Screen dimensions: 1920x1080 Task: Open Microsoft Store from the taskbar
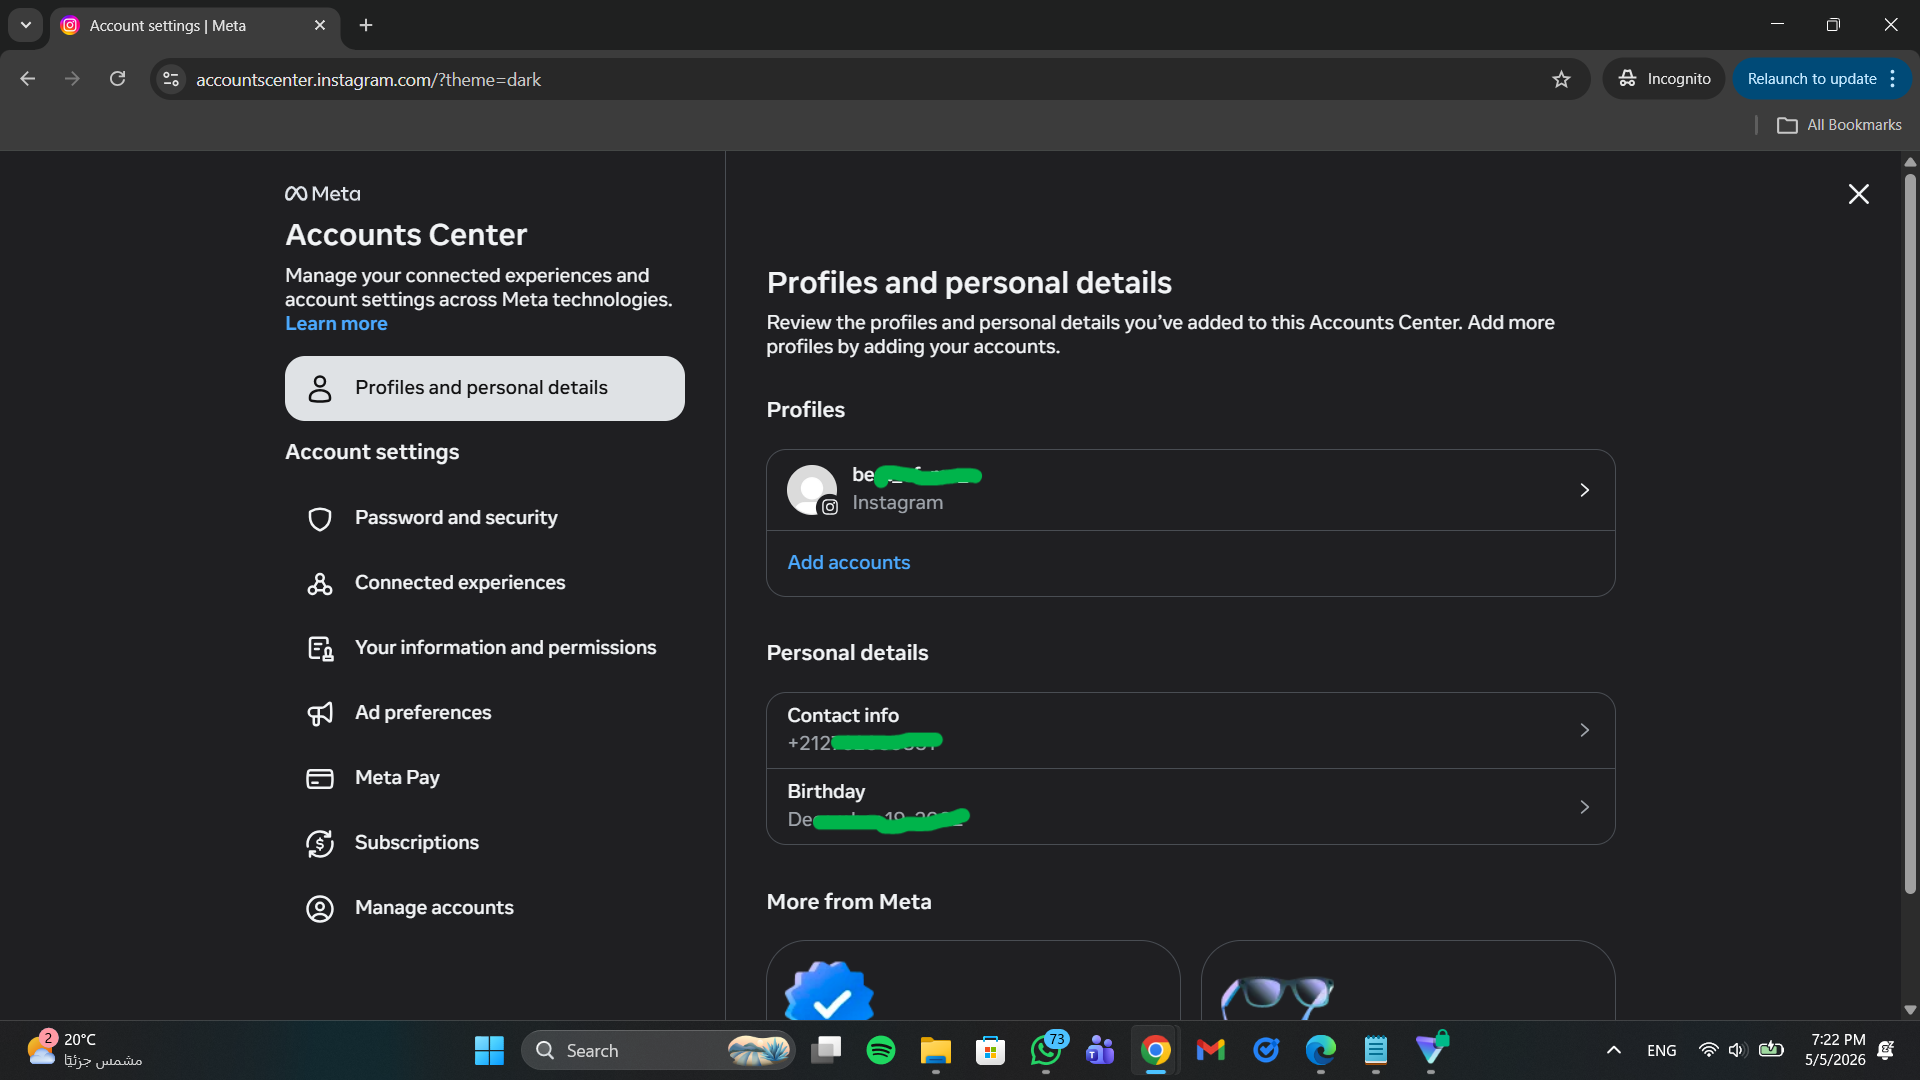(x=991, y=1051)
